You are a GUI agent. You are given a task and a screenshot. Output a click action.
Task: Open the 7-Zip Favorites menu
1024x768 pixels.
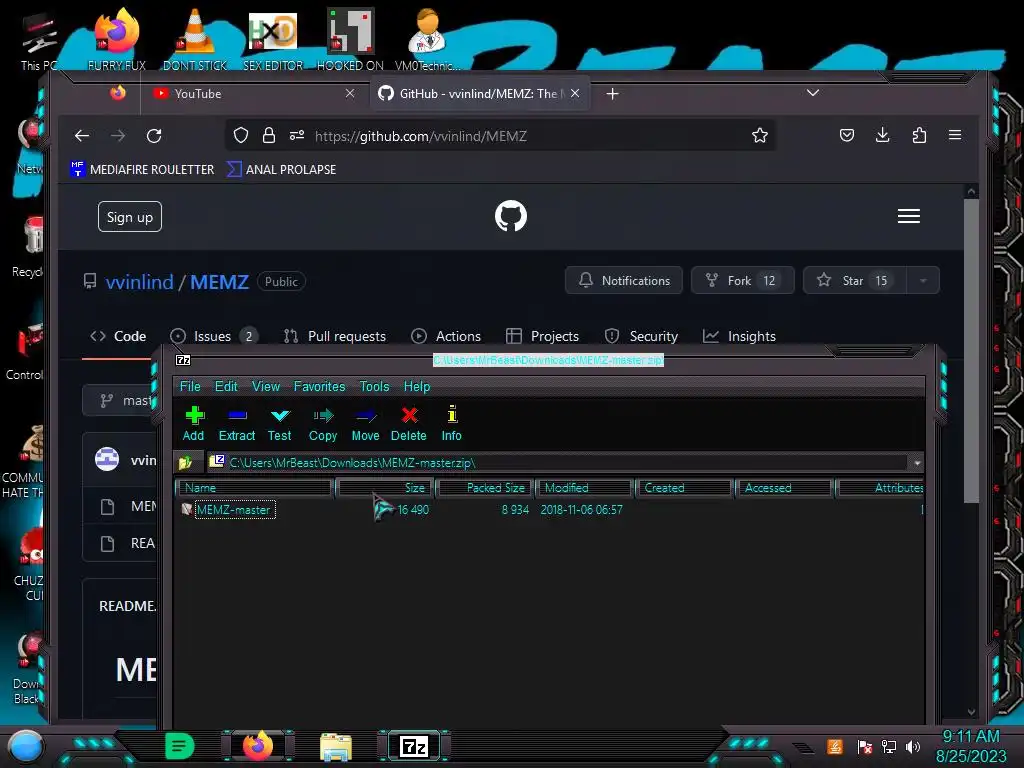point(319,386)
